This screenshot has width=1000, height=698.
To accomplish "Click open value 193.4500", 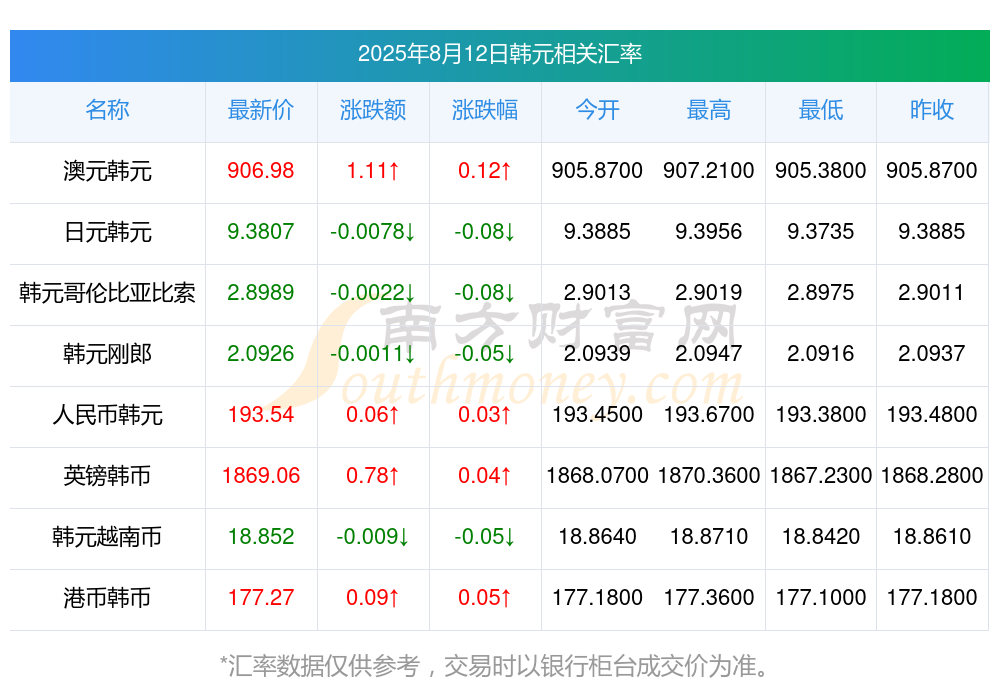I will coord(597,415).
